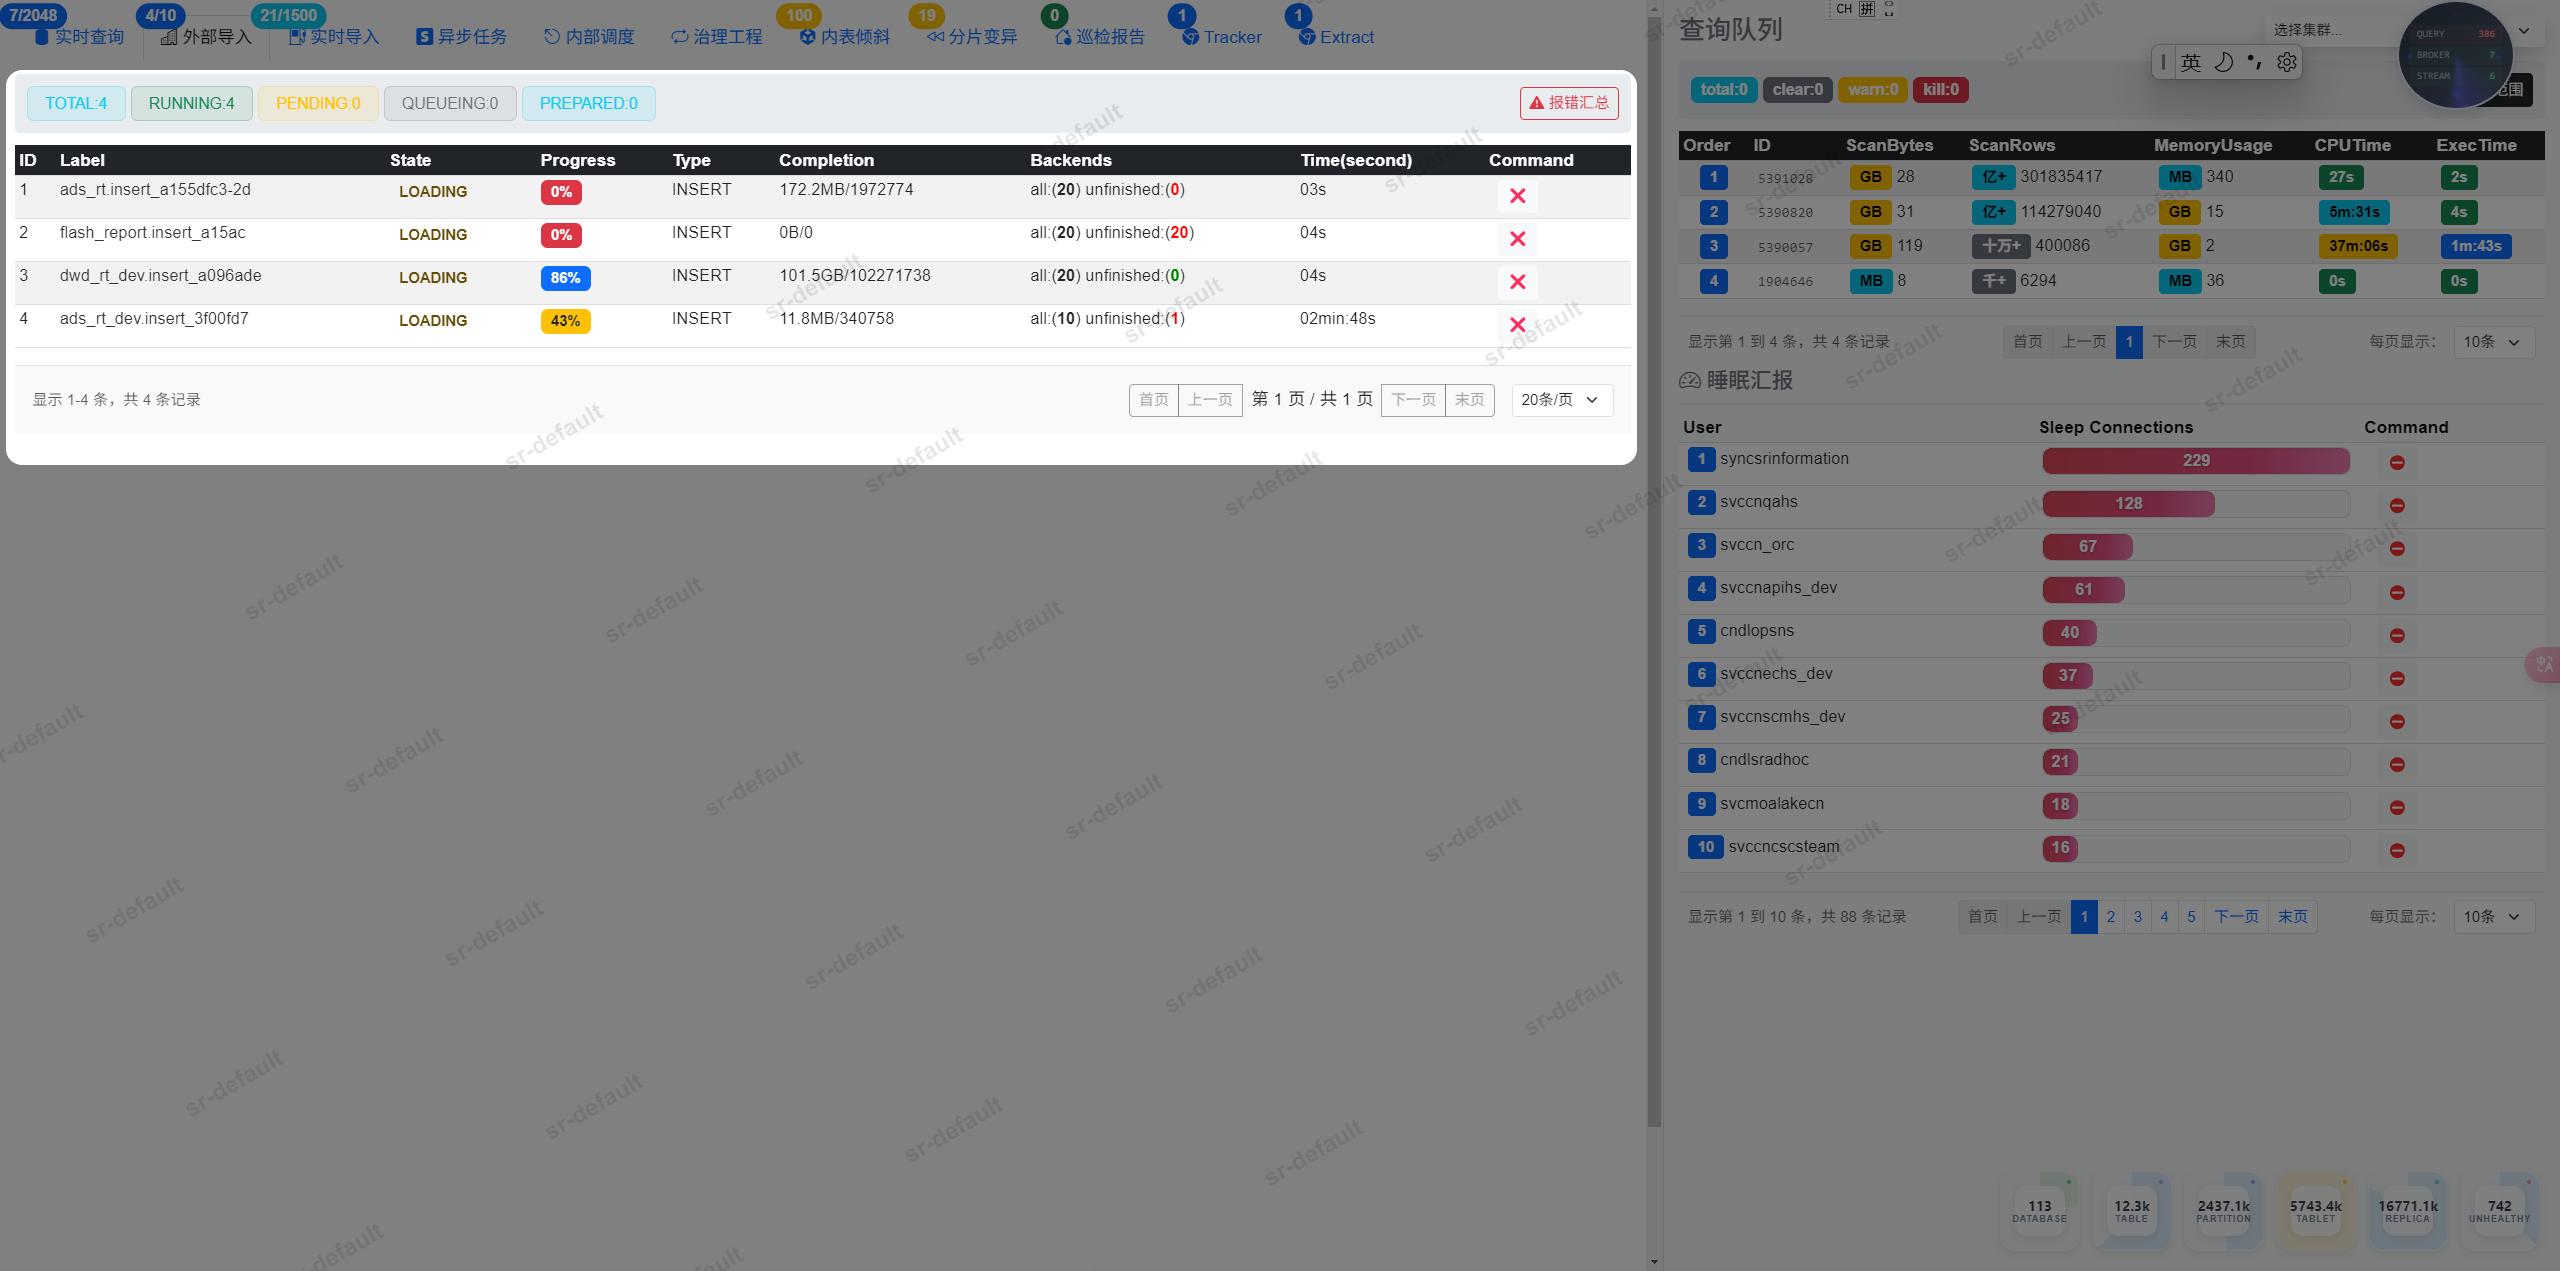The height and width of the screenshot is (1271, 2560).
Task: Click red X for ads_rt_dev.insert_3f00fd7
Action: [1517, 325]
